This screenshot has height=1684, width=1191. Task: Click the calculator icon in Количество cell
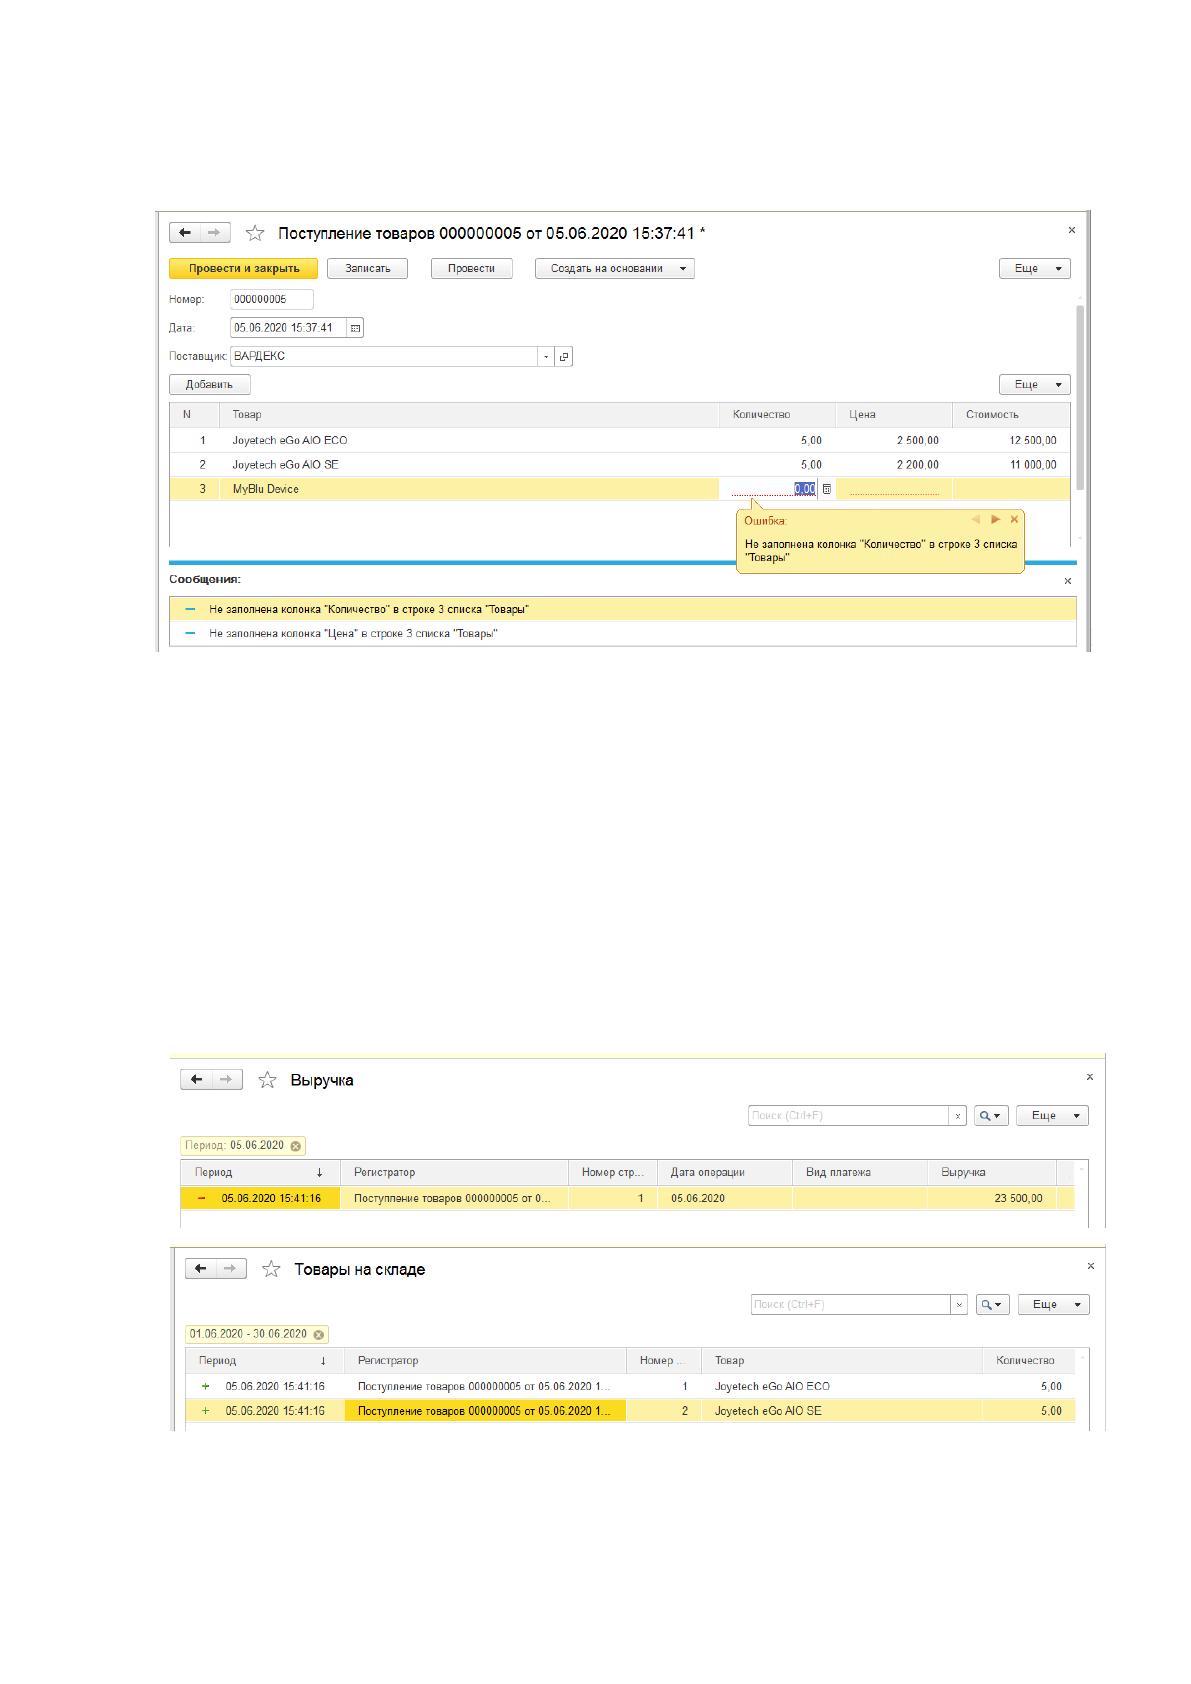[826, 490]
